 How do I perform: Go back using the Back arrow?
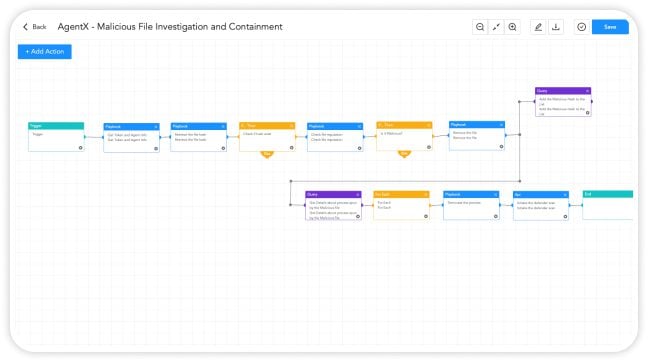point(34,27)
